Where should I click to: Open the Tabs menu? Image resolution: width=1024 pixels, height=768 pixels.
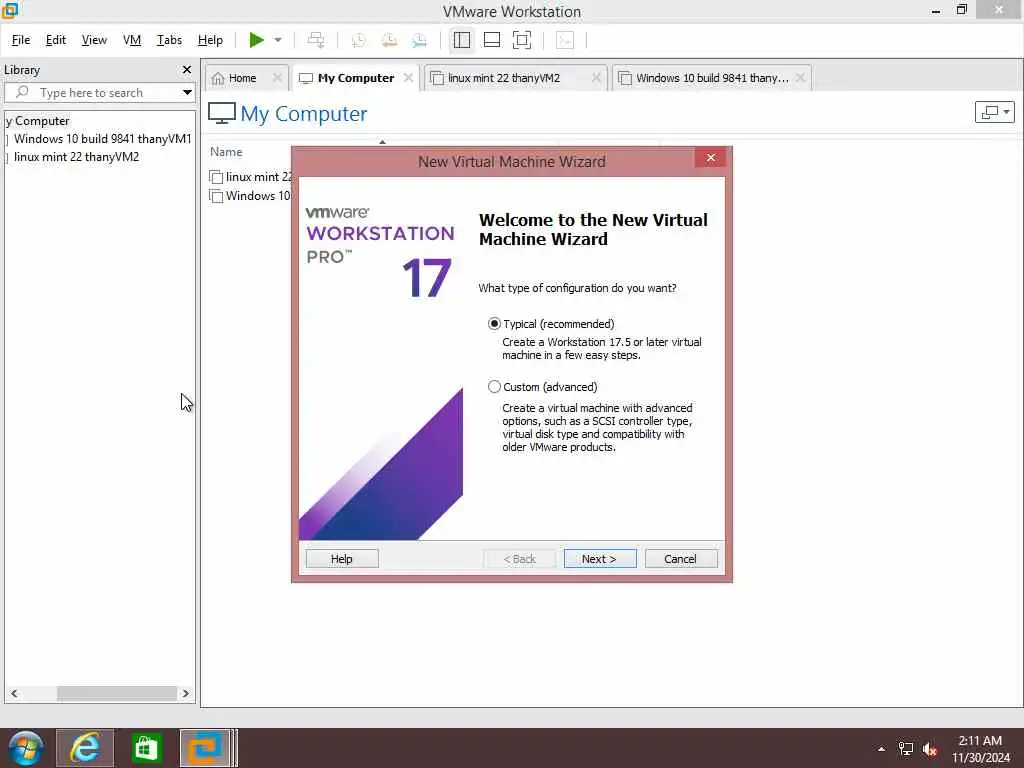point(169,40)
